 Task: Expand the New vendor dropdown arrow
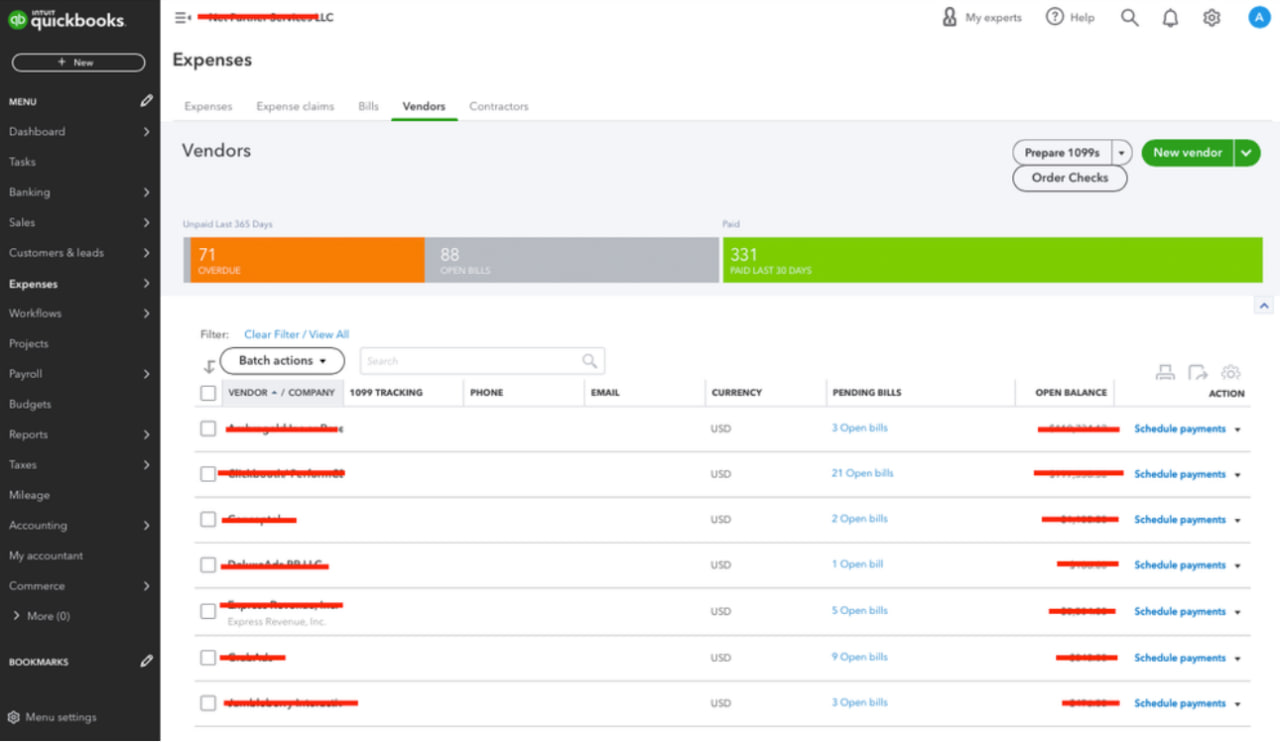1246,153
